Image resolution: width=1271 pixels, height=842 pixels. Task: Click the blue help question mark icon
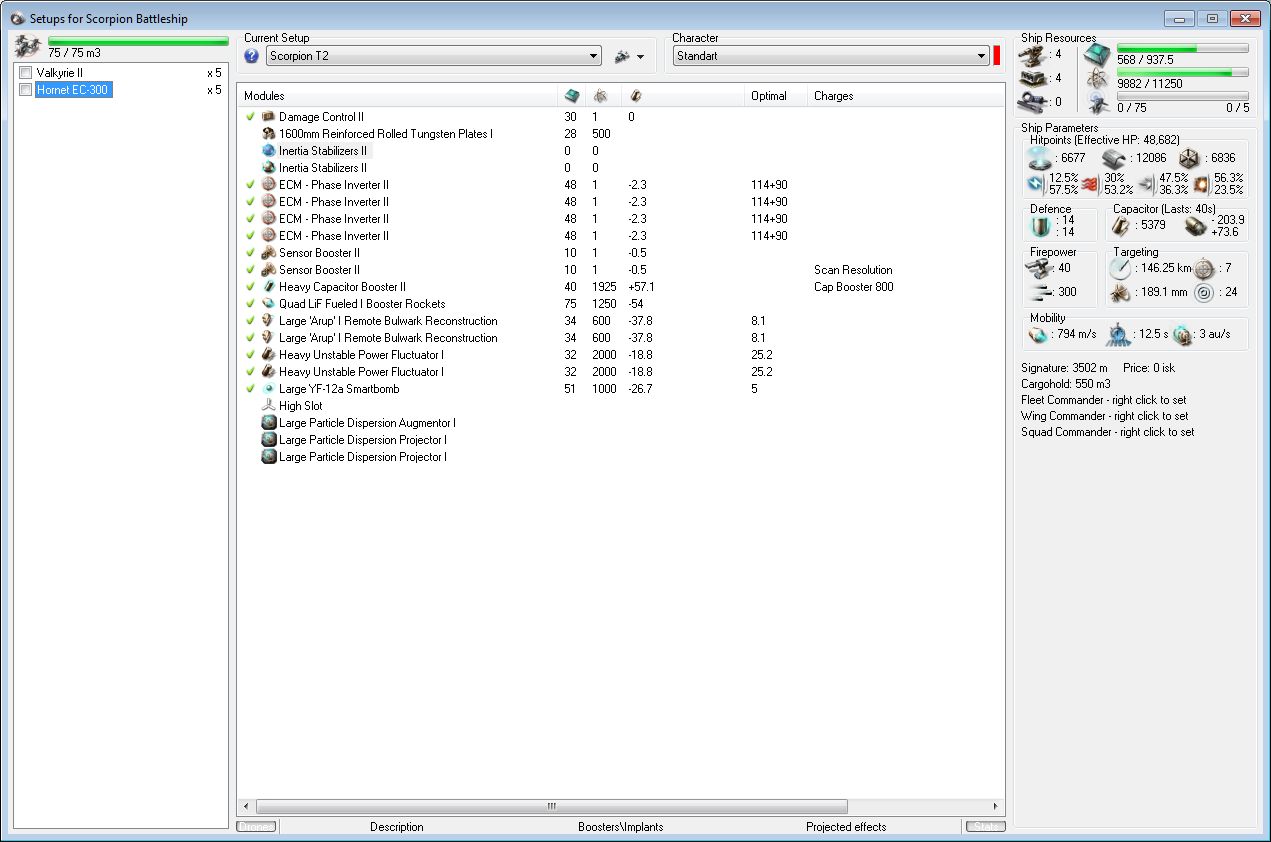tap(252, 56)
